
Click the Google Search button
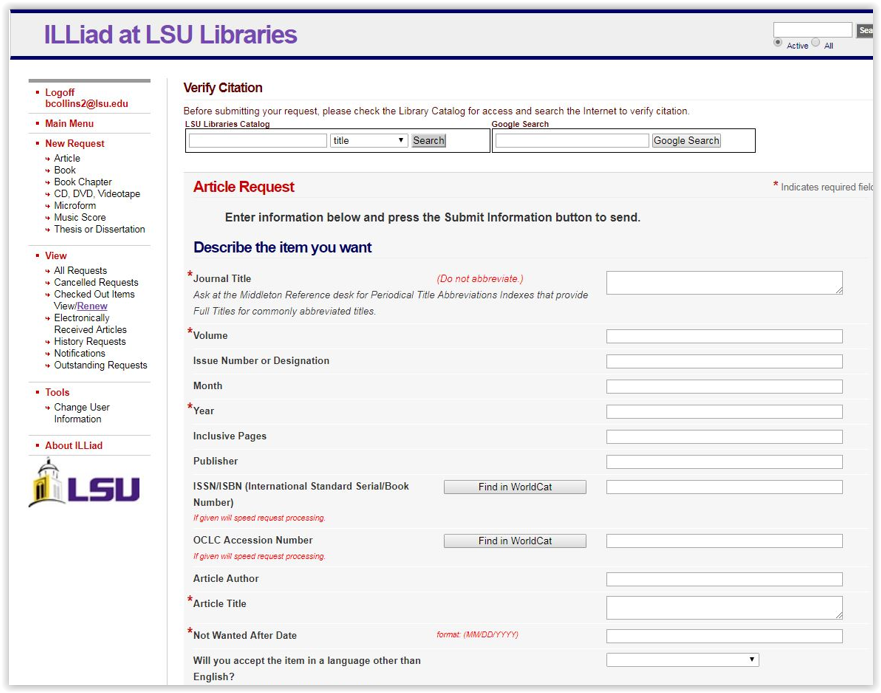(686, 141)
